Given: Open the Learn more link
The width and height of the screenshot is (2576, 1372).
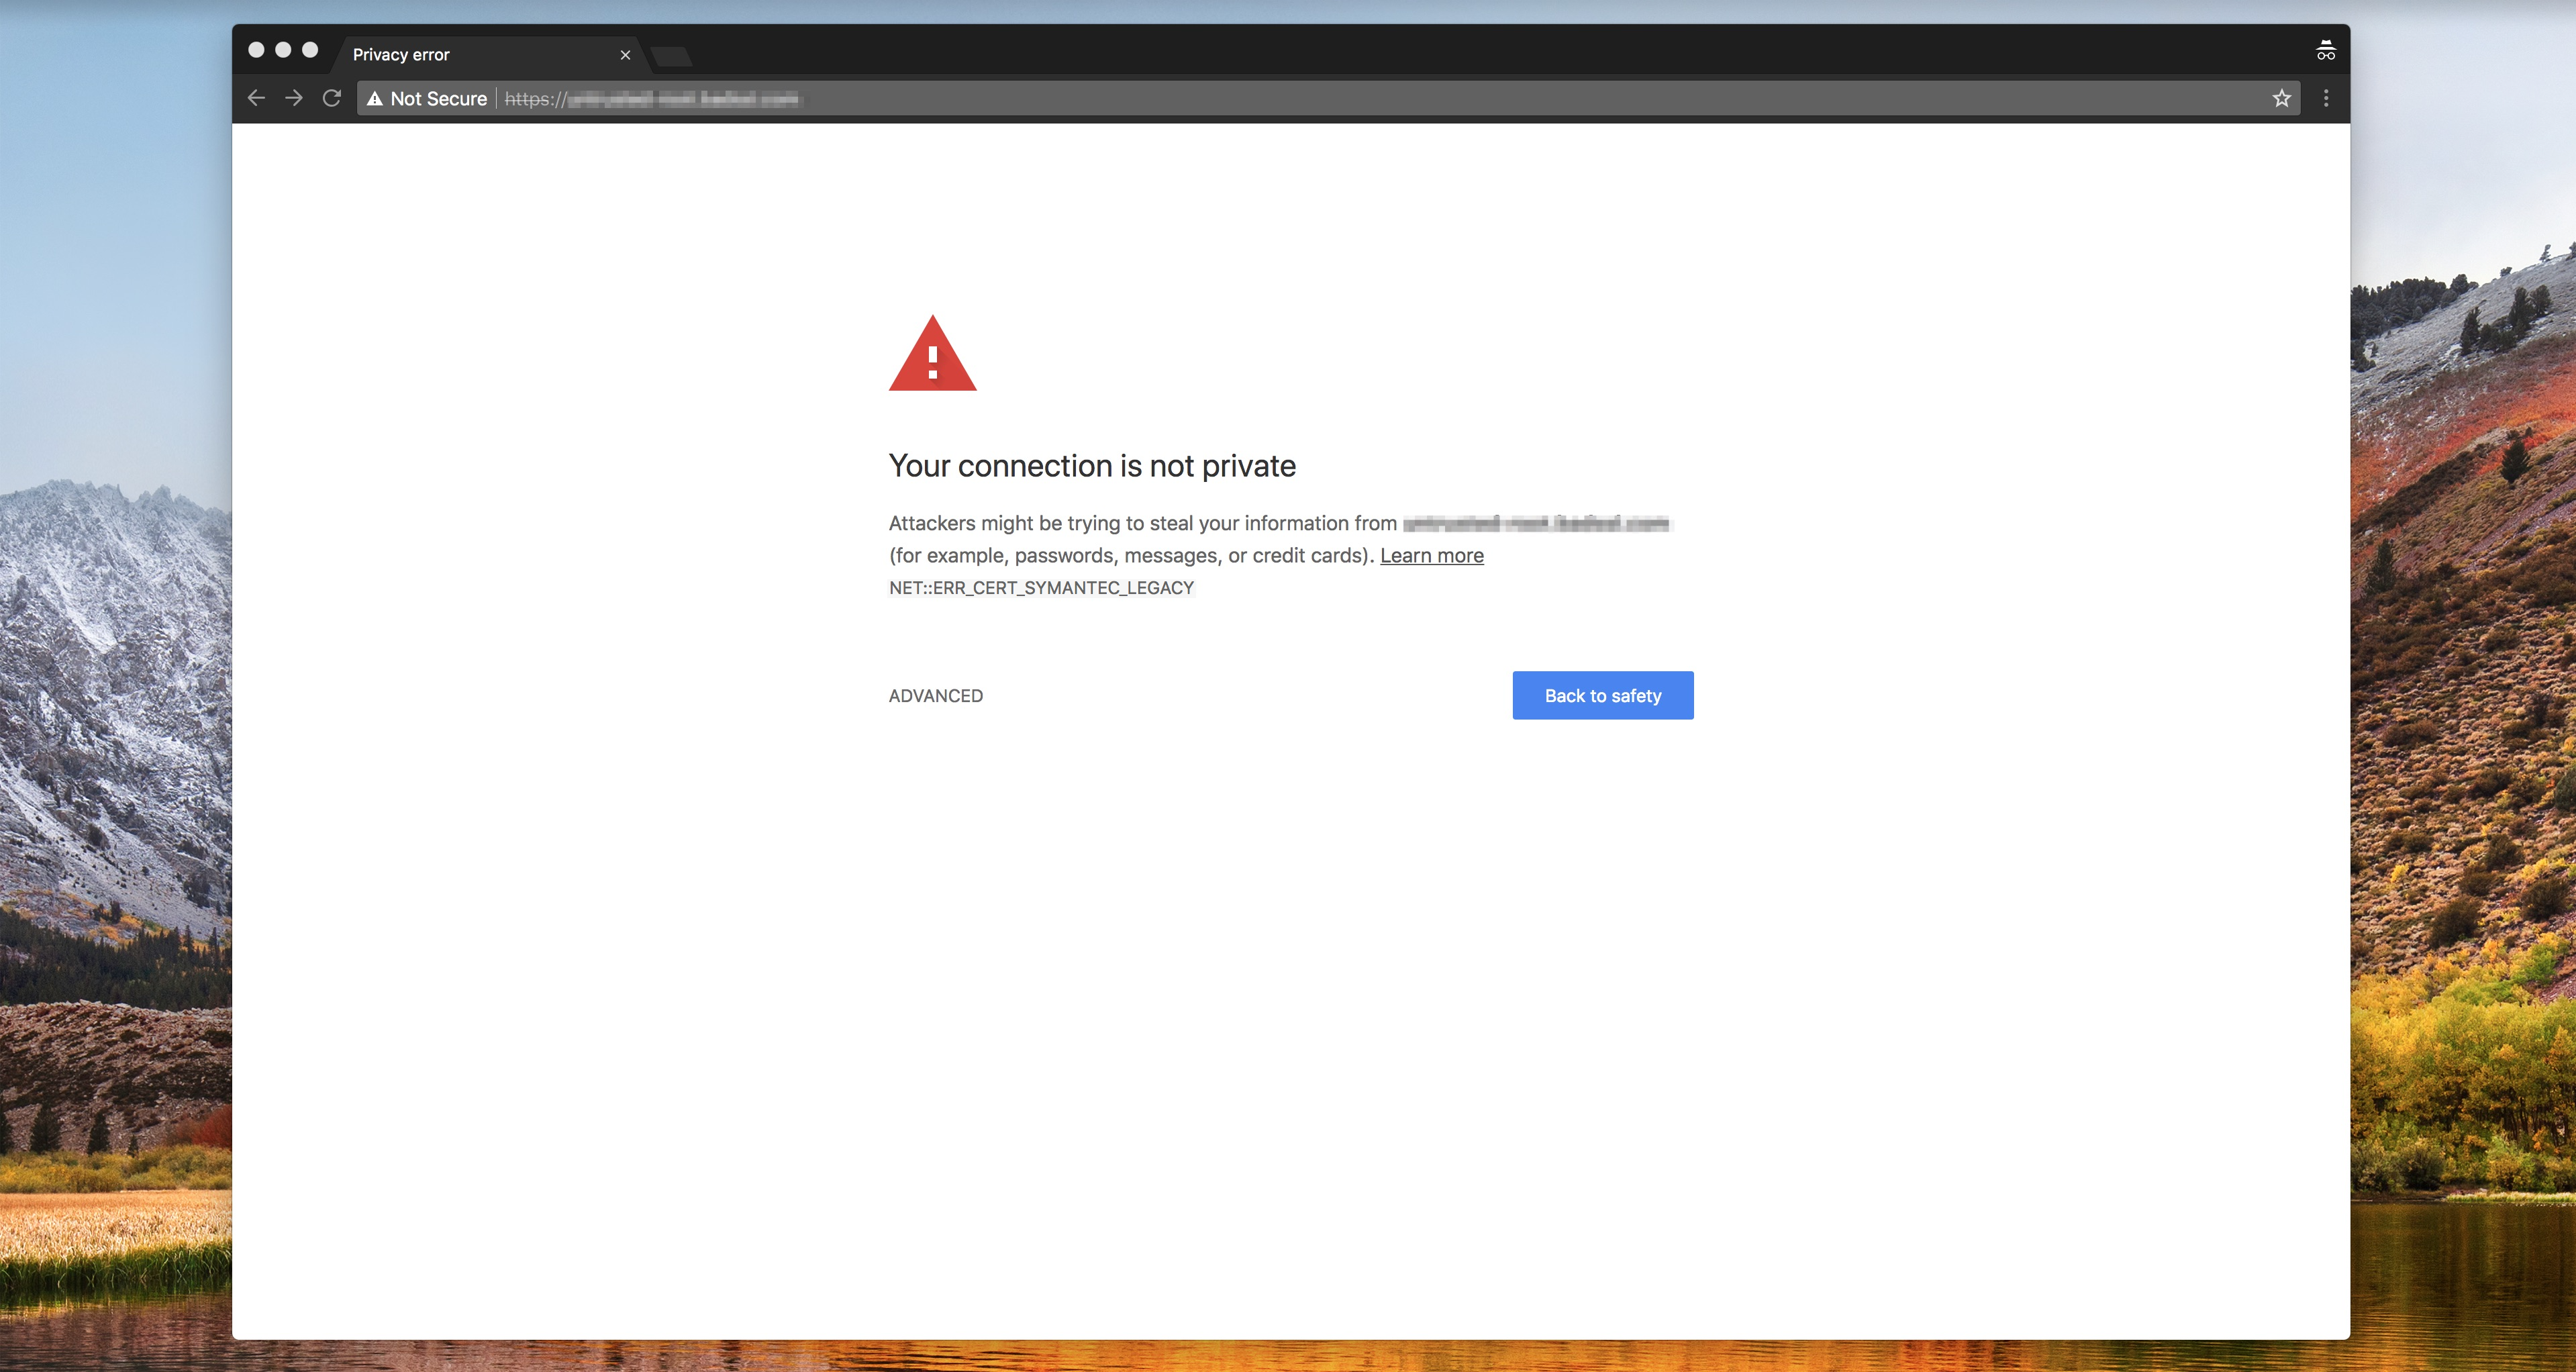Looking at the screenshot, I should click(x=1431, y=555).
